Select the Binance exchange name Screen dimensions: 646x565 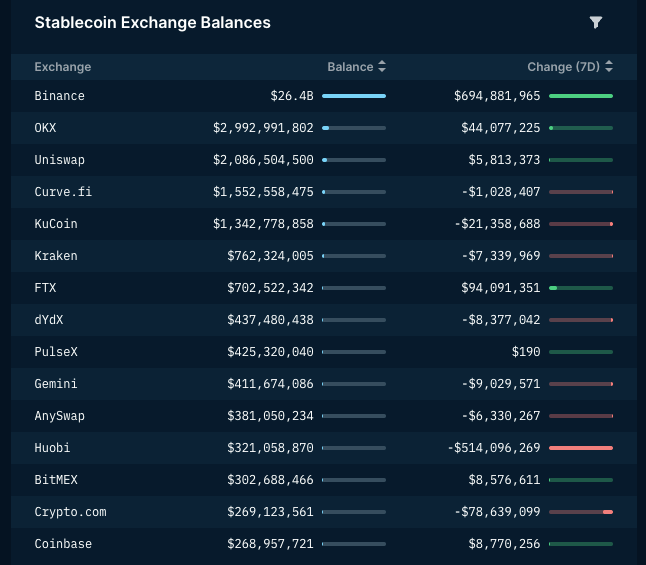tap(59, 96)
